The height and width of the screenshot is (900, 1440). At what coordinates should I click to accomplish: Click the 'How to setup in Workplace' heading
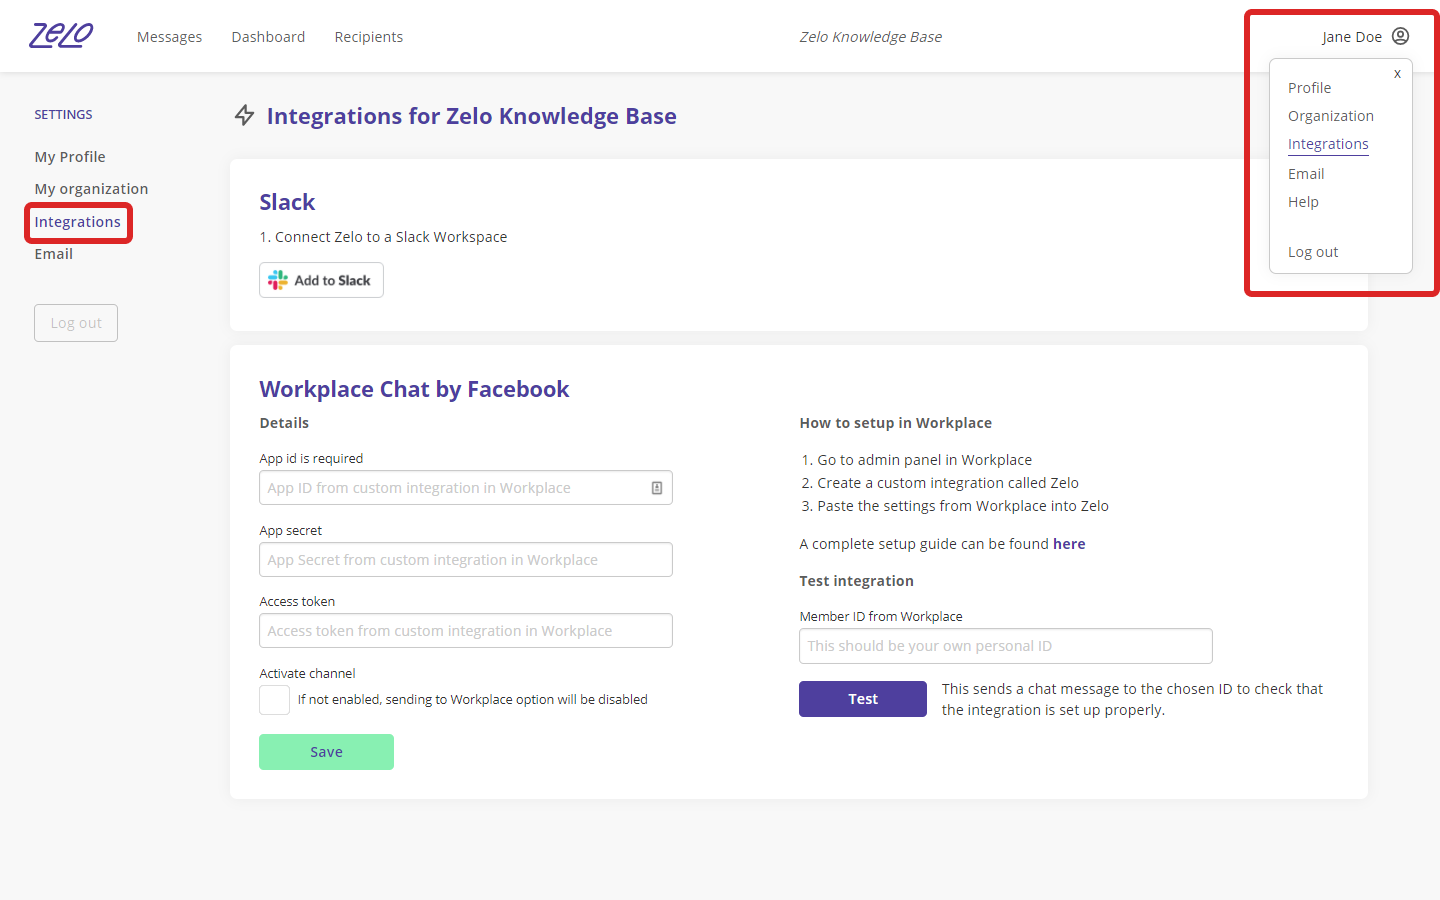[x=896, y=423]
